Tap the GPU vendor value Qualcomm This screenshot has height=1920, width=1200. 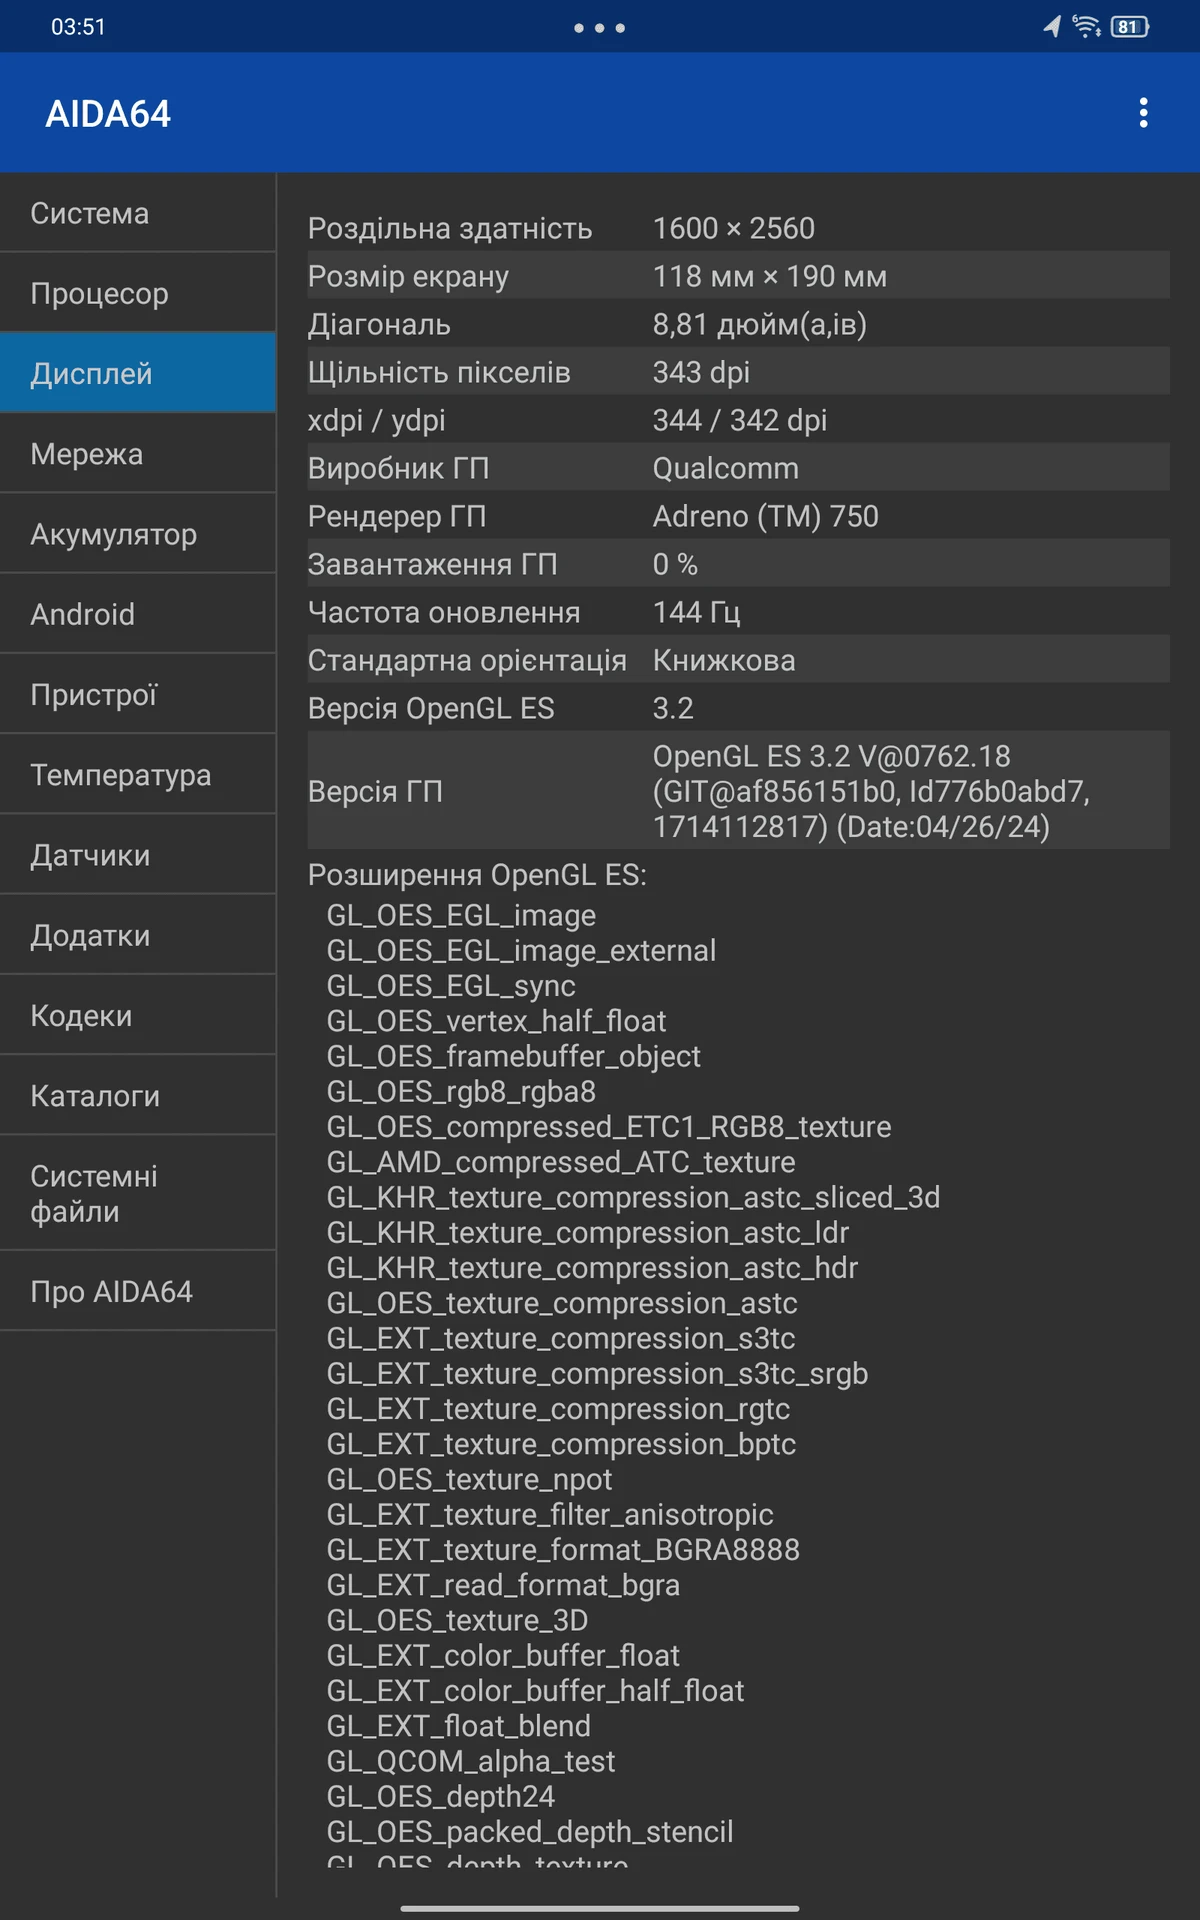725,468
